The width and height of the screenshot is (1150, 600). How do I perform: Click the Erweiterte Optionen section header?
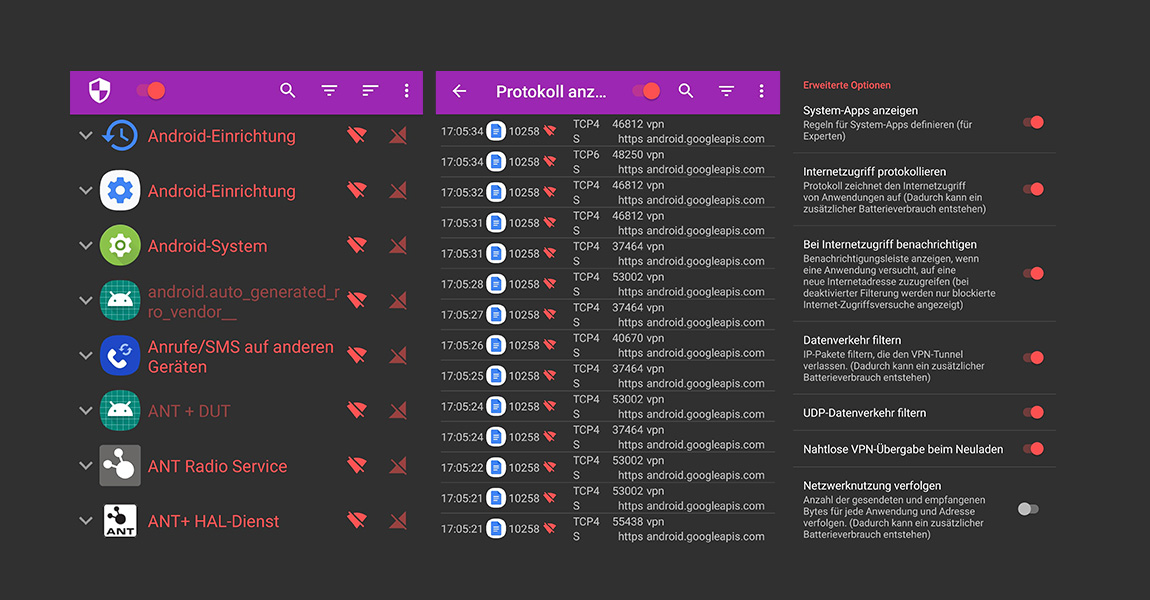(846, 85)
